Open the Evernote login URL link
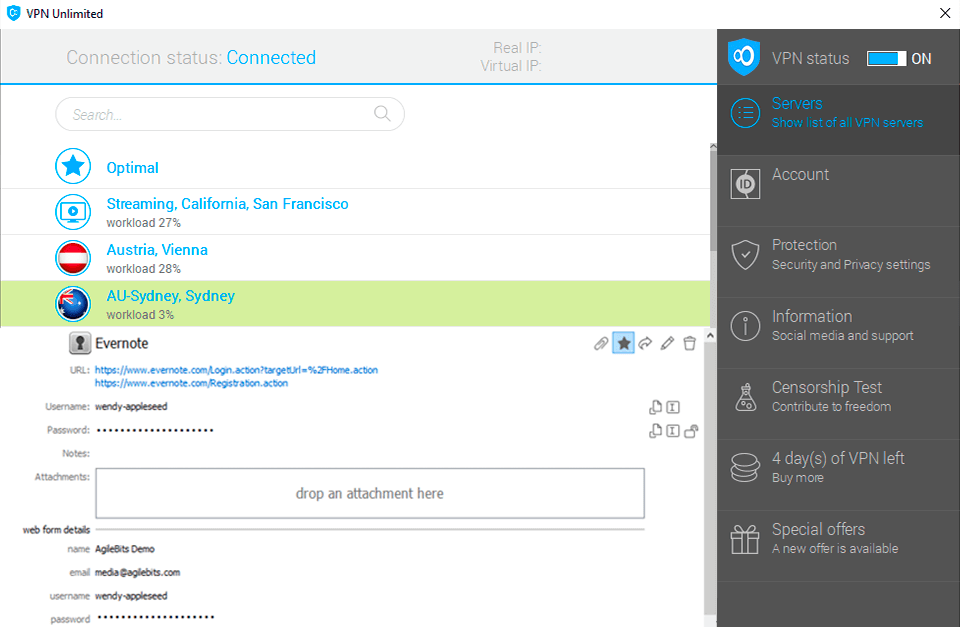The image size is (960, 627). tap(237, 370)
